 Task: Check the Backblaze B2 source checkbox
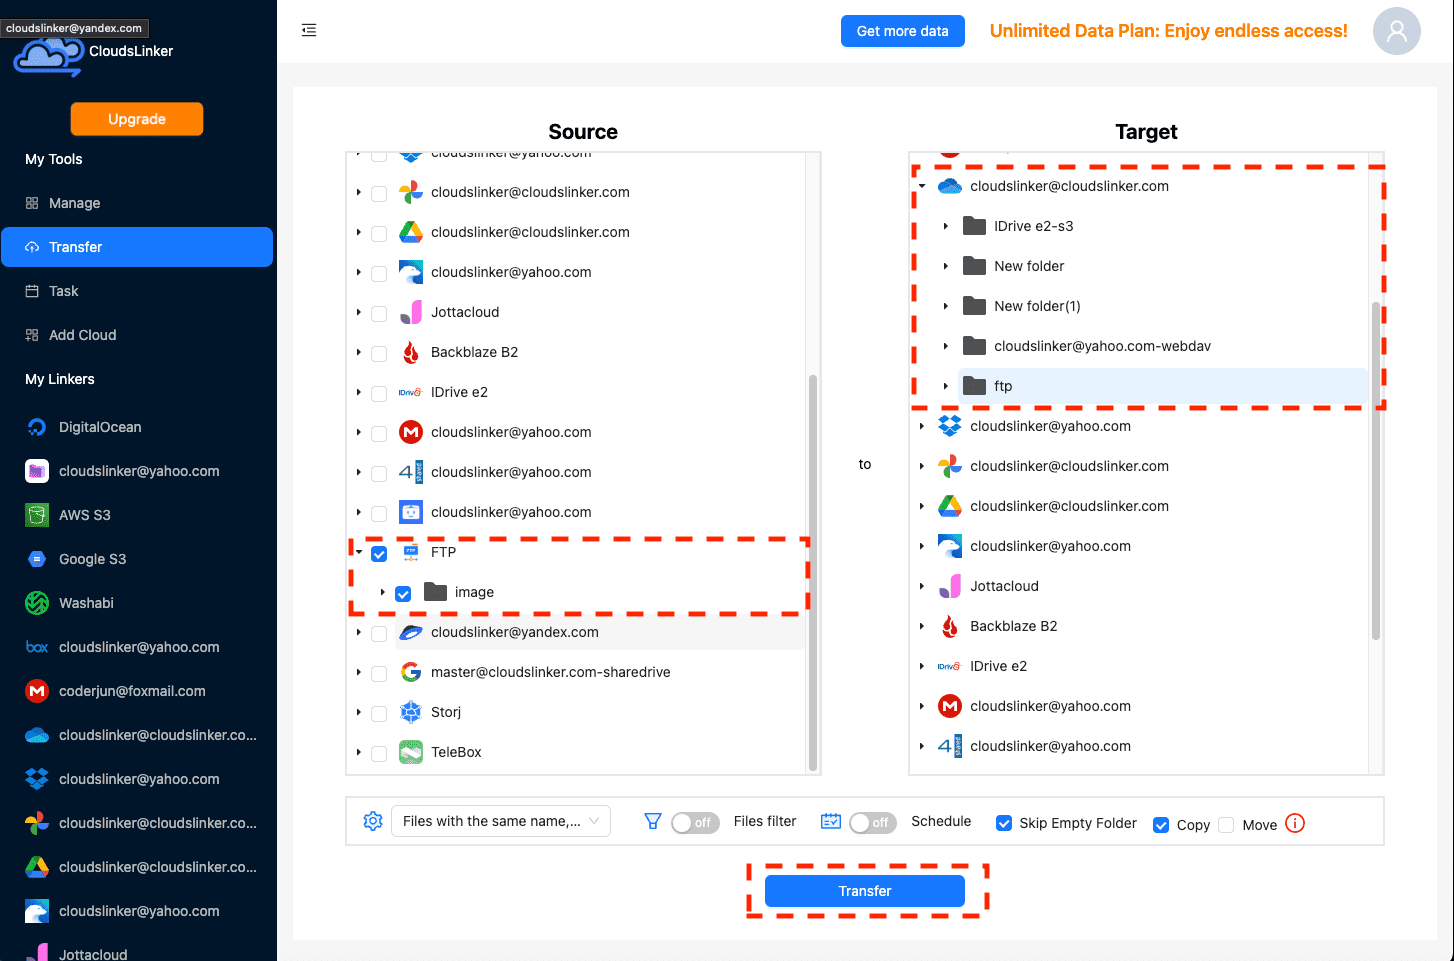379,353
